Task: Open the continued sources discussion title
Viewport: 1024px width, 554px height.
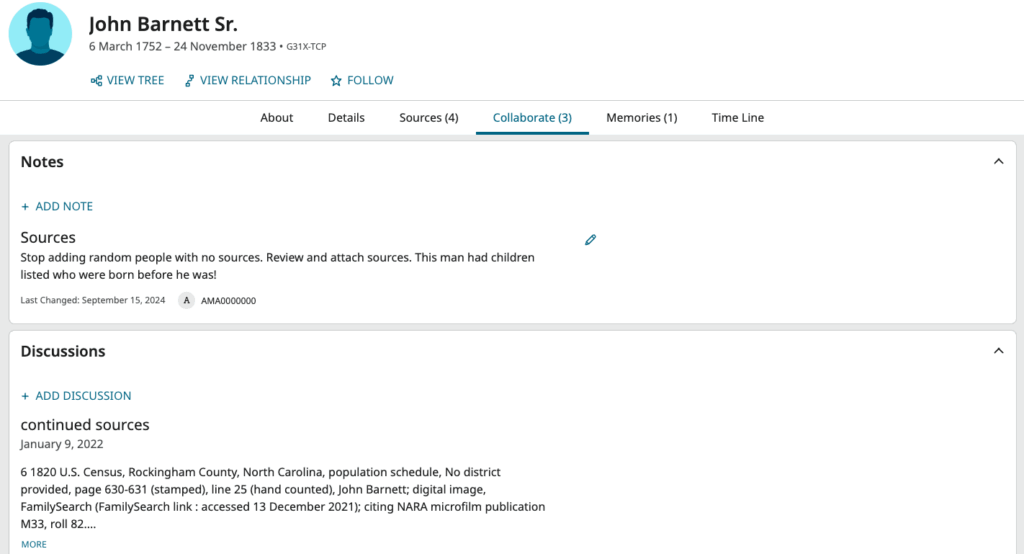Action: [x=85, y=425]
